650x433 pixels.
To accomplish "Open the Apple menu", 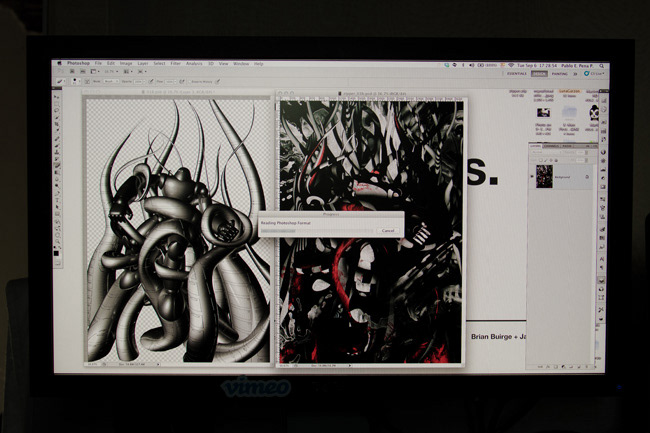I will 59,63.
